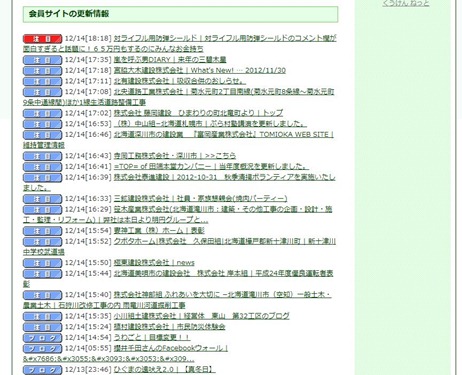
Task: Click the 注目 badge beside 12/14[16:46]
Action: tap(42, 135)
